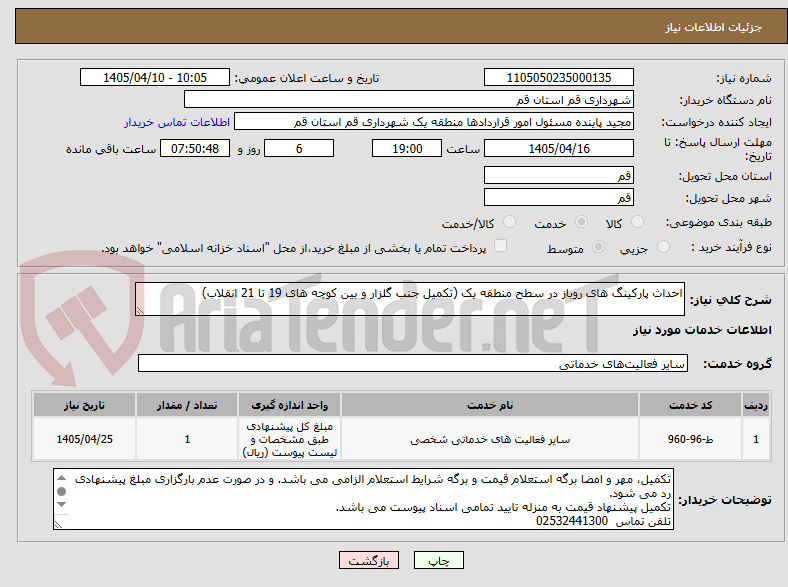
Task: Click the buyer notes scroll down arrow
Action: (x=61, y=504)
